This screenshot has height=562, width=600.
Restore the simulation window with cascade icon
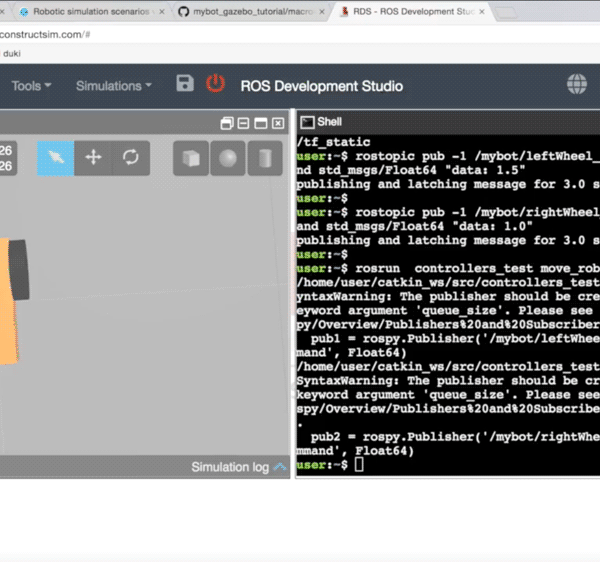click(227, 124)
